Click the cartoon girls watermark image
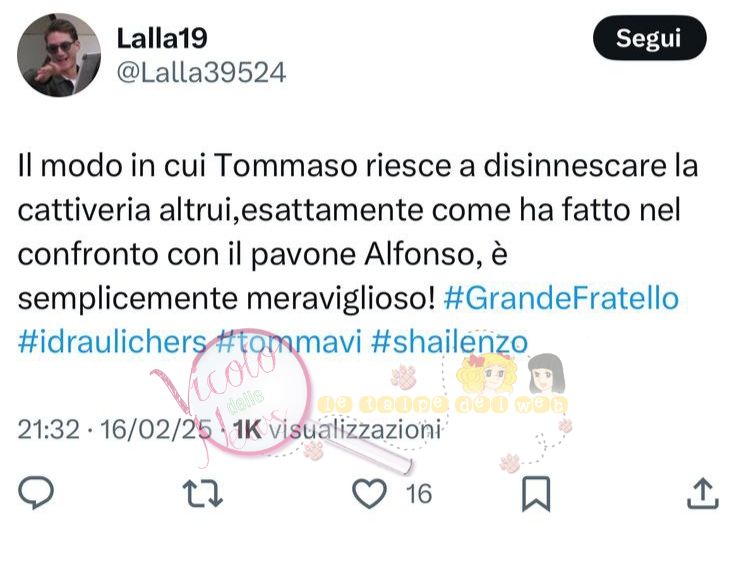739x565 pixels. (511, 375)
